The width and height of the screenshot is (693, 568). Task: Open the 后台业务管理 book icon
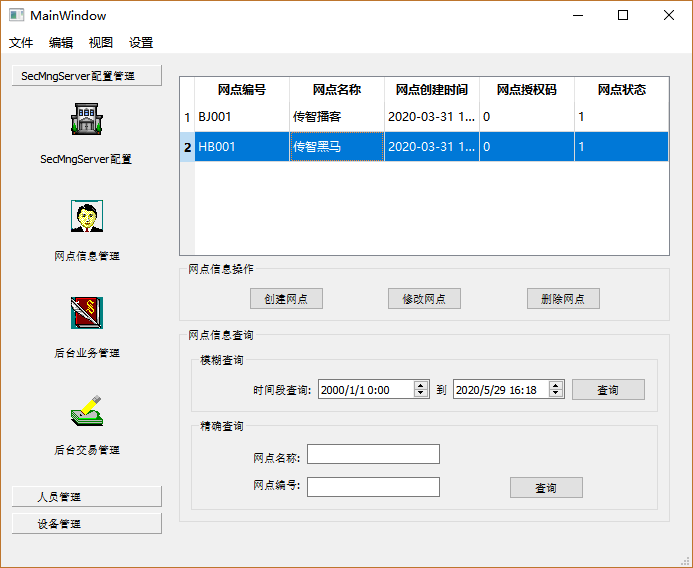tap(86, 313)
